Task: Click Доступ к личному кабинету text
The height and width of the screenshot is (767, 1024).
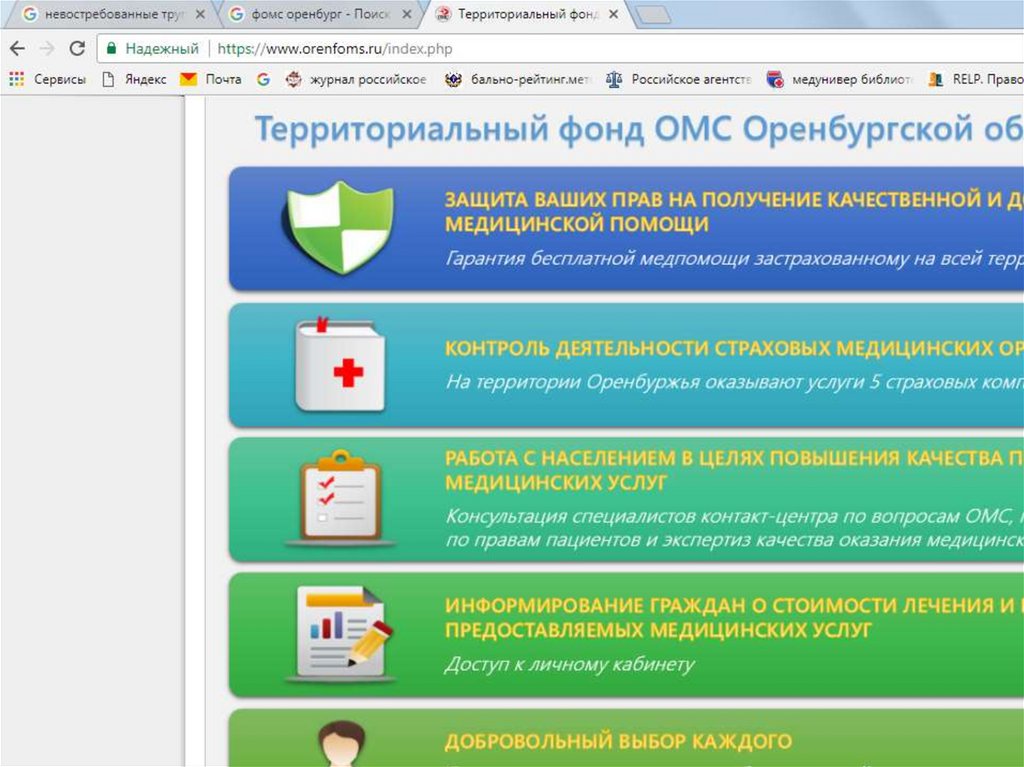Action: [569, 664]
